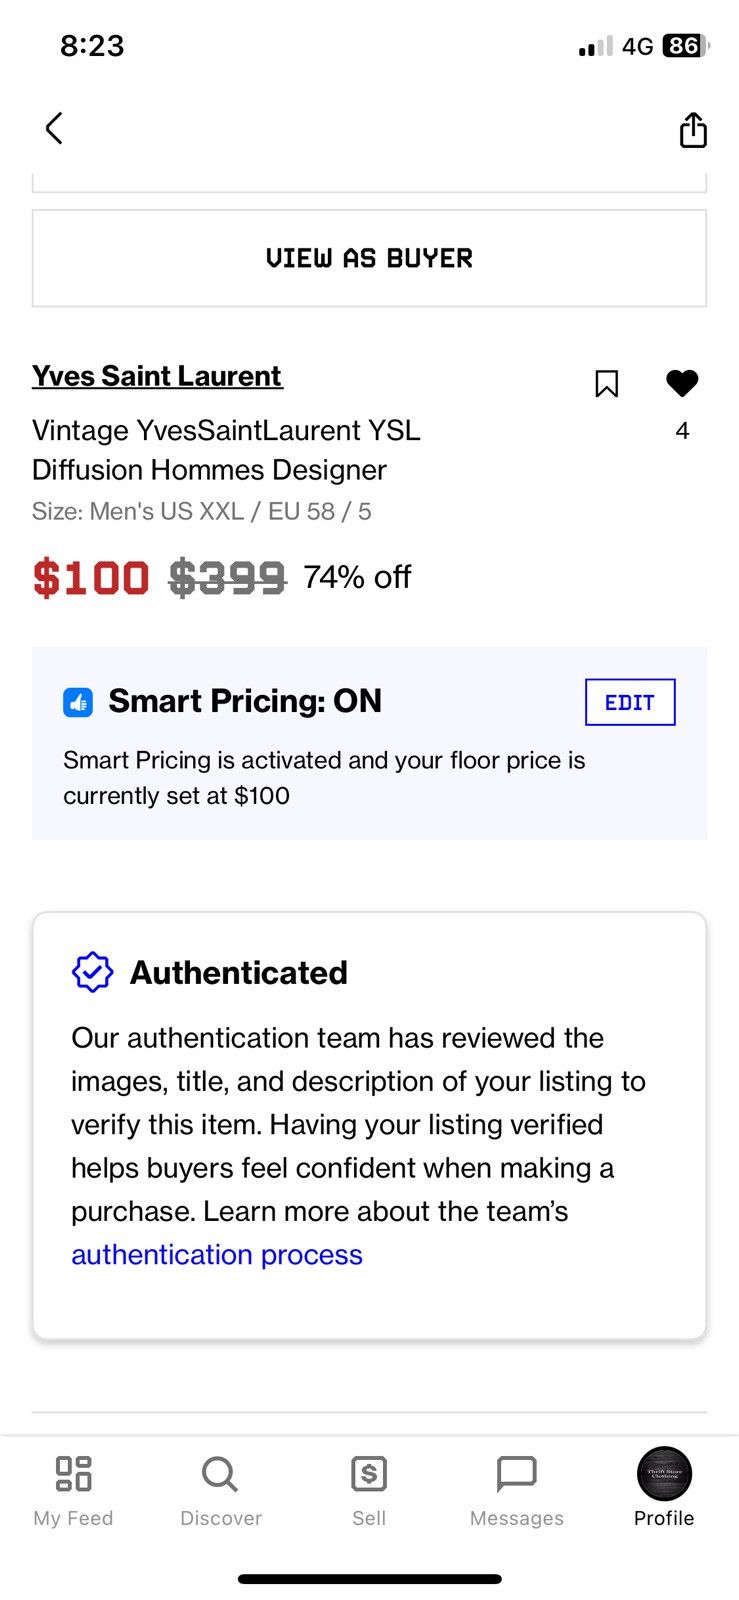Open My Feed tab
The image size is (739, 1600).
coord(73,1491)
